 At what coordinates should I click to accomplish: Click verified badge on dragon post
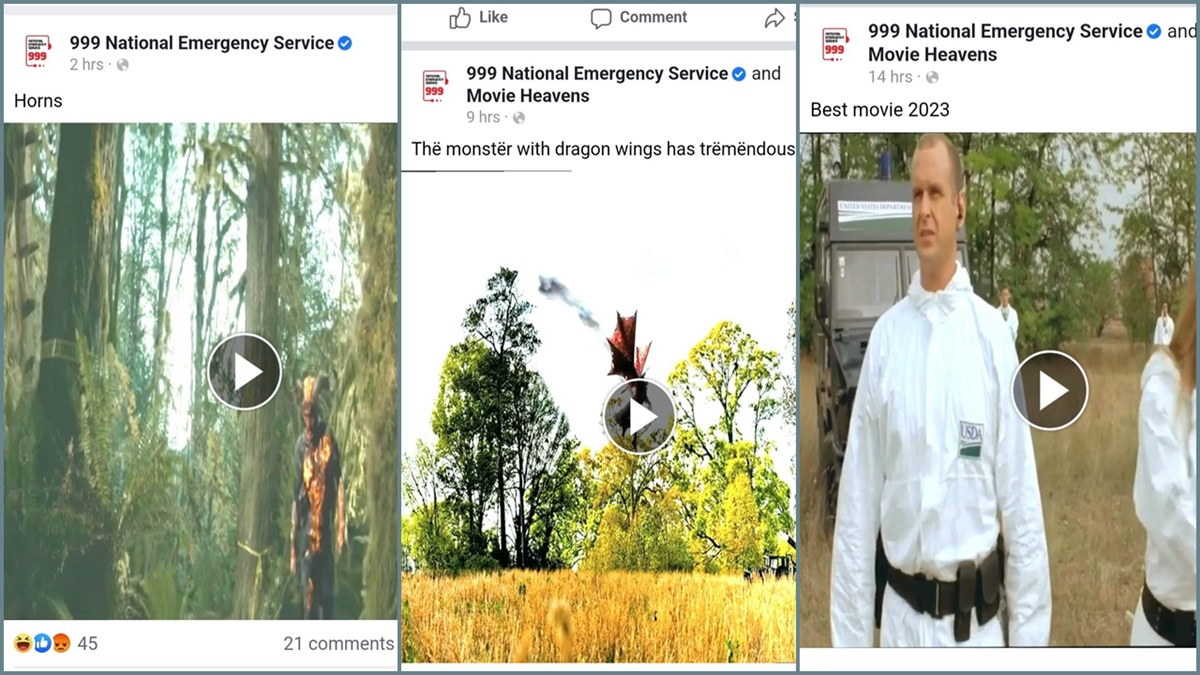(x=739, y=74)
